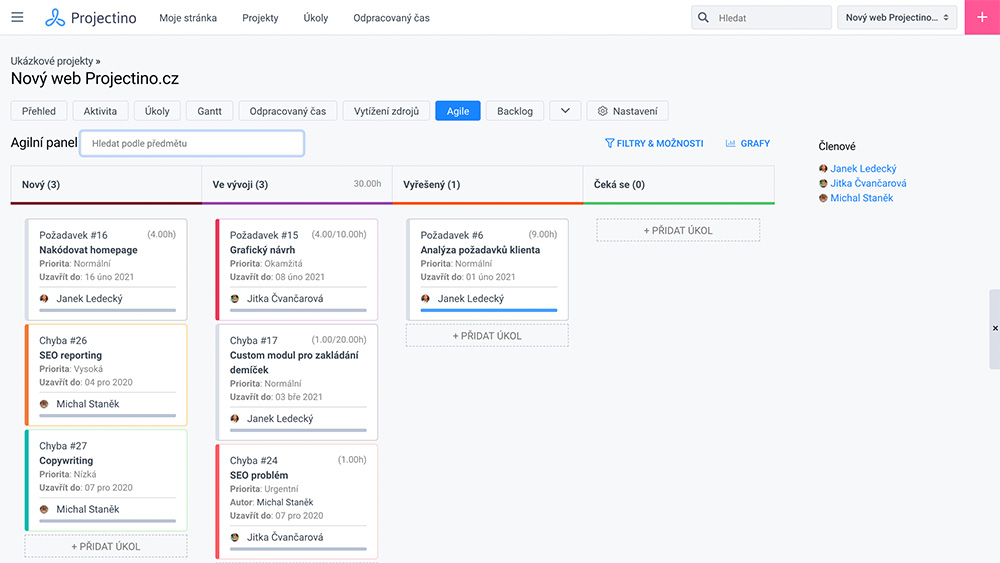Add task in Čeká se column
Viewport: 1000px width, 563px height.
[x=678, y=230]
